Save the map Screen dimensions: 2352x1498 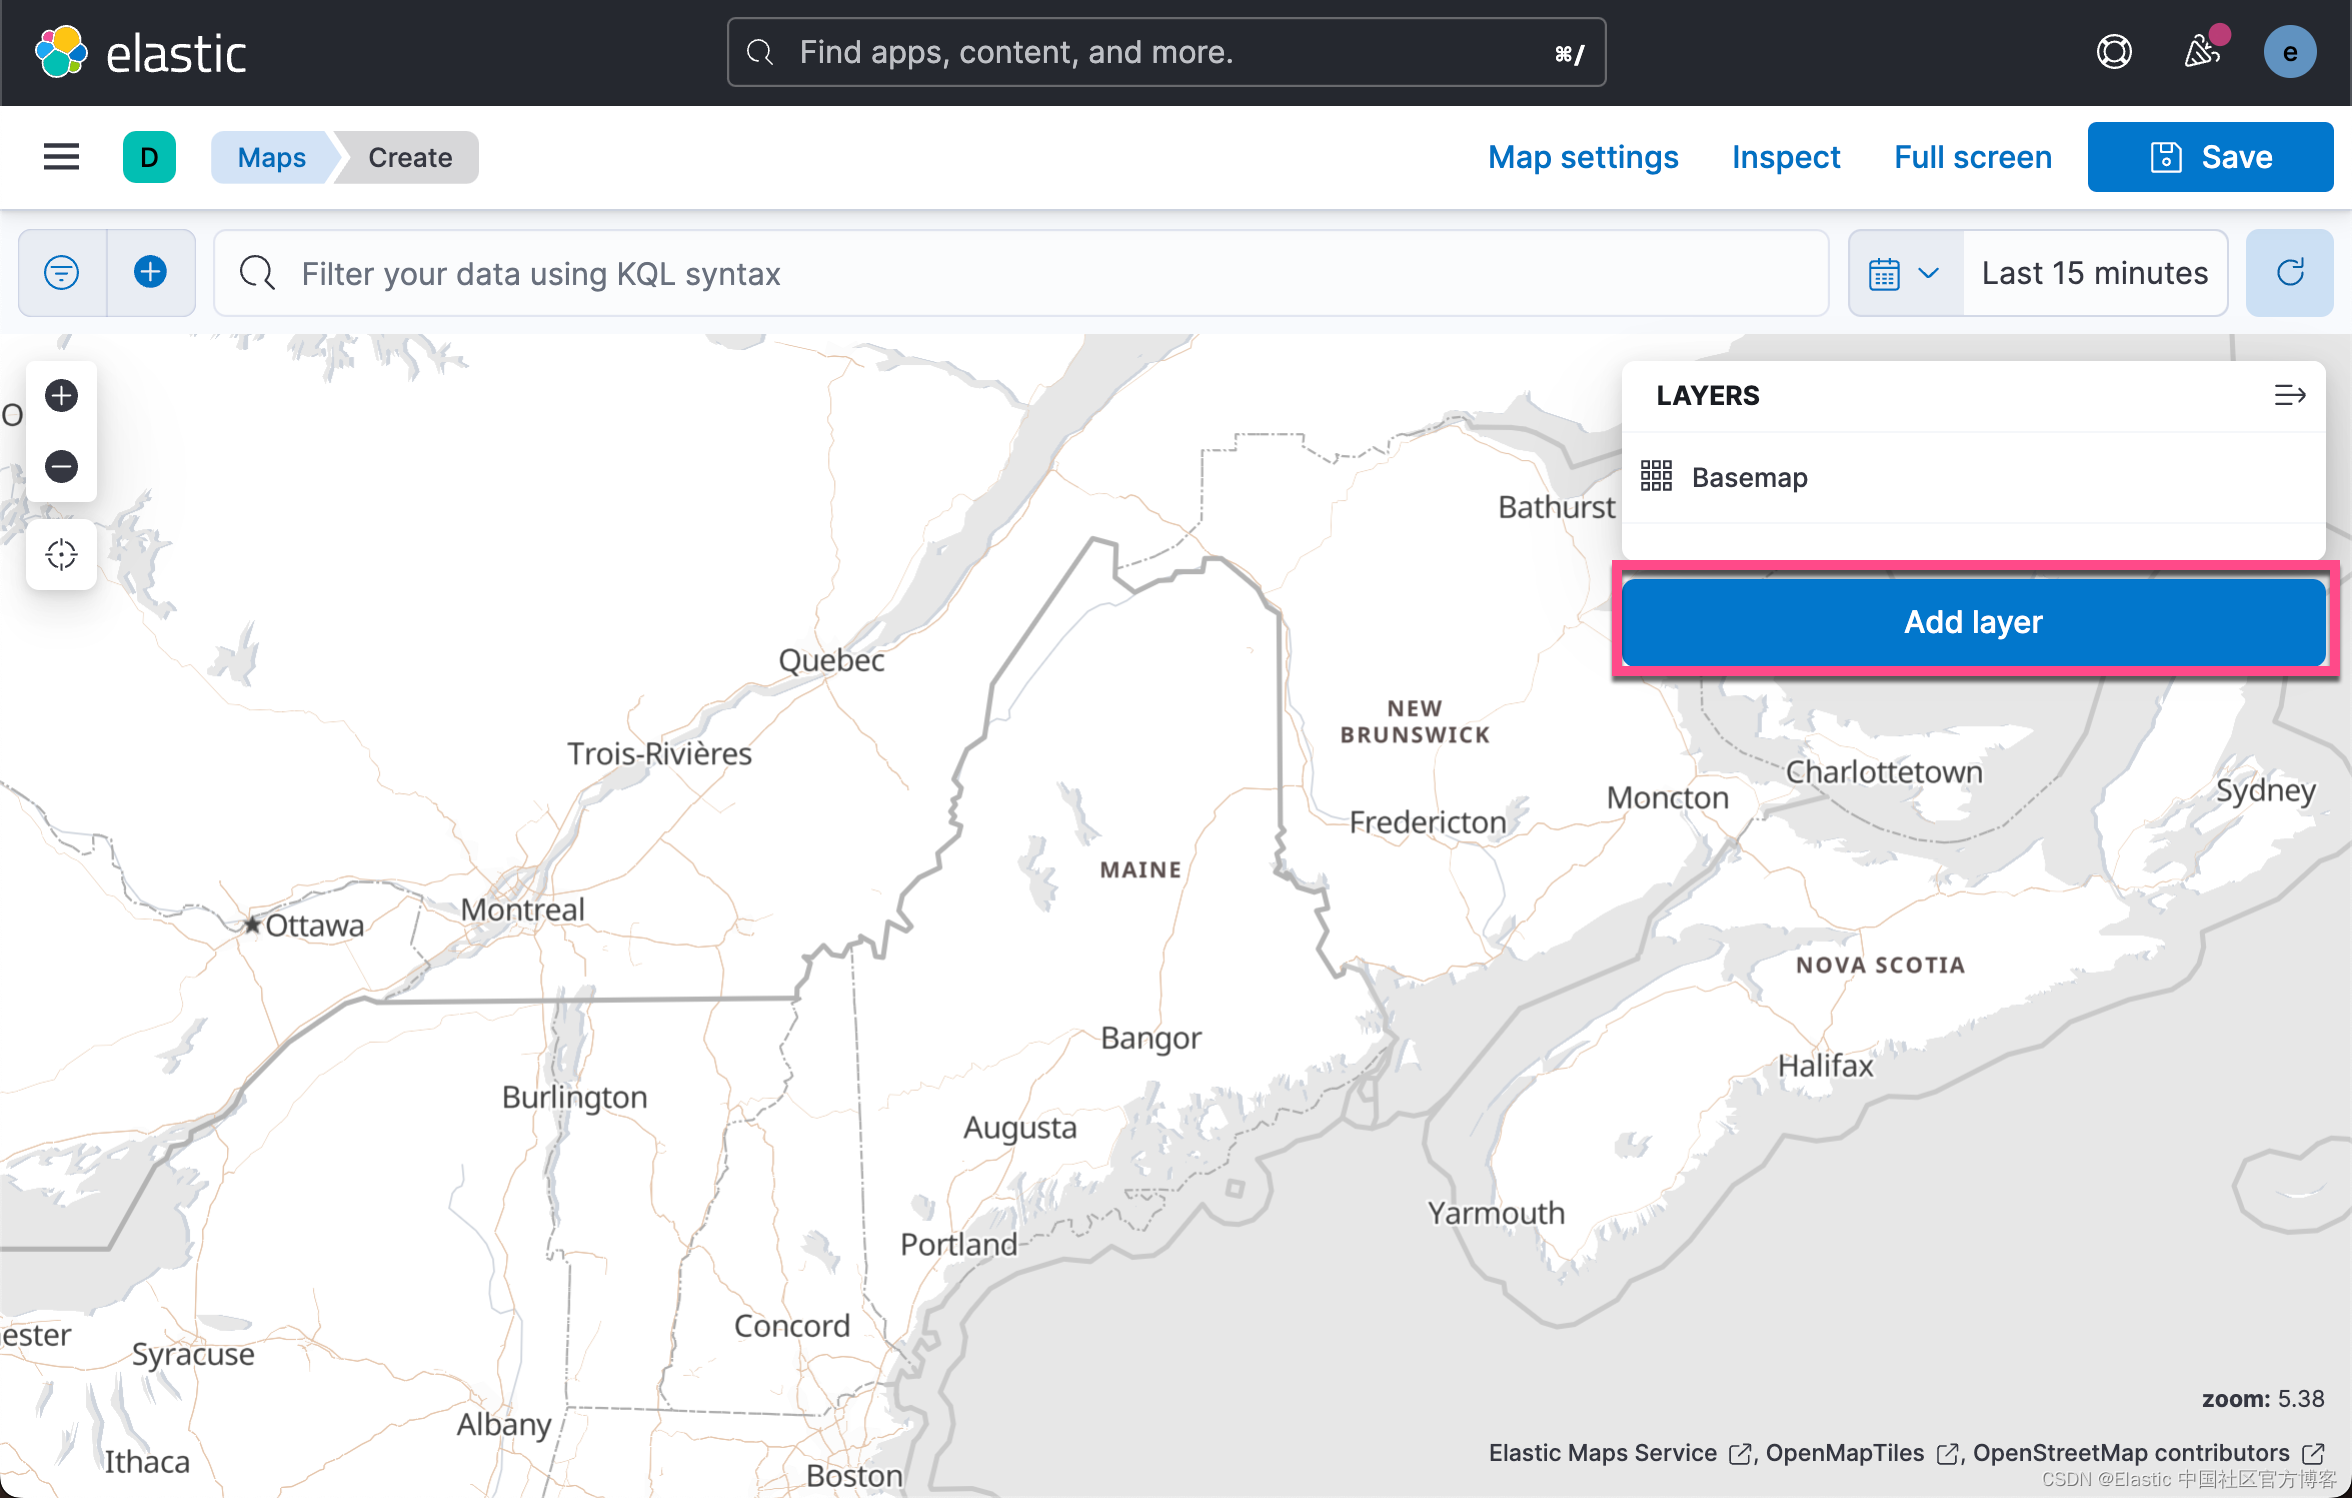point(2210,157)
